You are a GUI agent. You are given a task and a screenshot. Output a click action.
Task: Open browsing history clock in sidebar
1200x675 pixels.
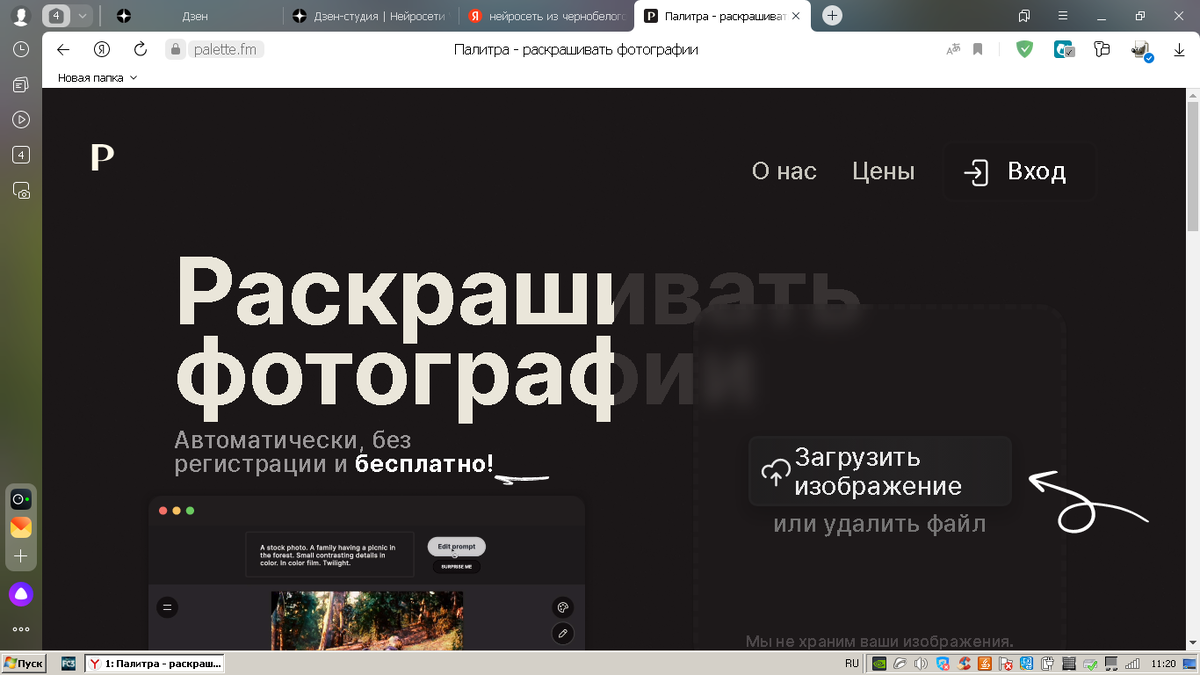(x=21, y=50)
